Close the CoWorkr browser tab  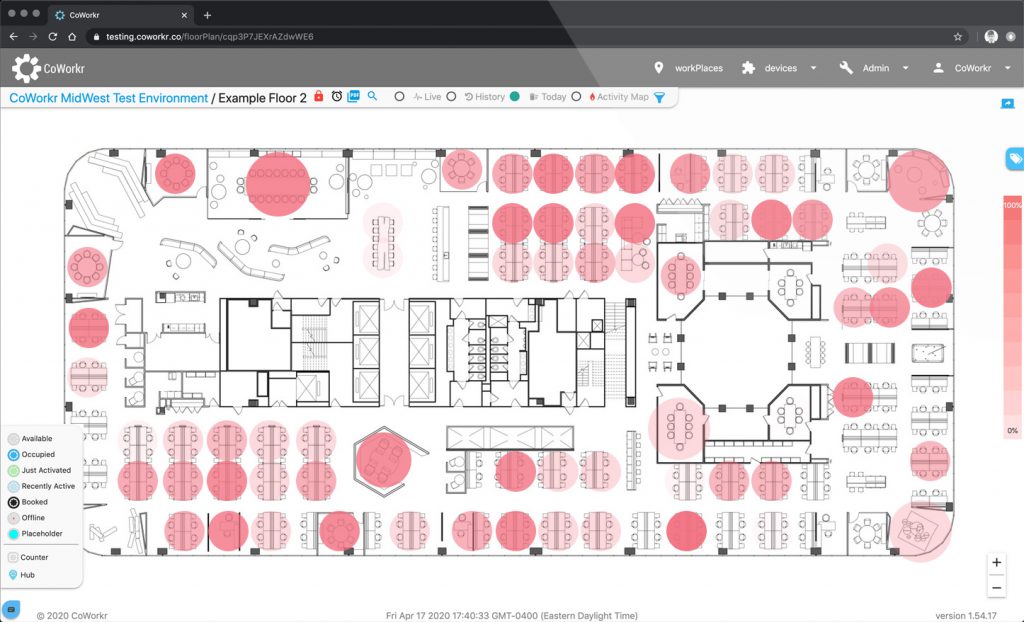(x=184, y=15)
